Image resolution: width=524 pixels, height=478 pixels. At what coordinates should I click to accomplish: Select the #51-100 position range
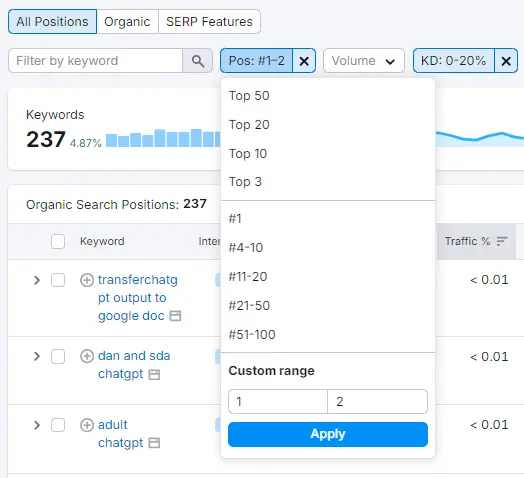click(328, 335)
